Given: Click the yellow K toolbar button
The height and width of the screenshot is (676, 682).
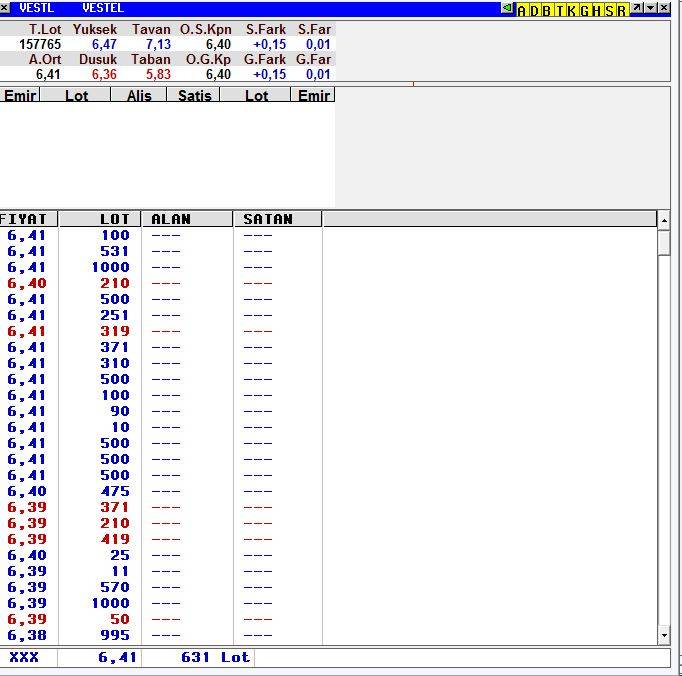Looking at the screenshot, I should tap(572, 9).
